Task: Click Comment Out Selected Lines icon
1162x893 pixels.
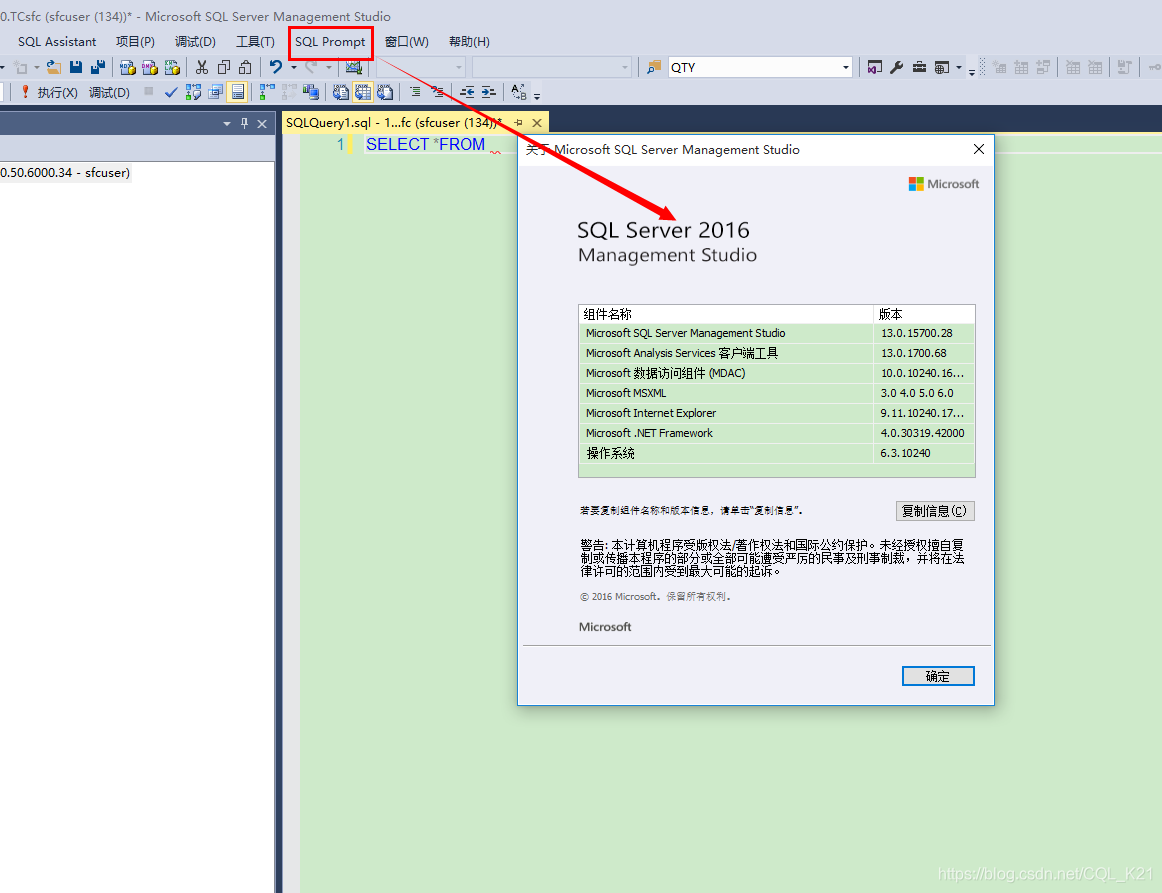Action: [416, 92]
